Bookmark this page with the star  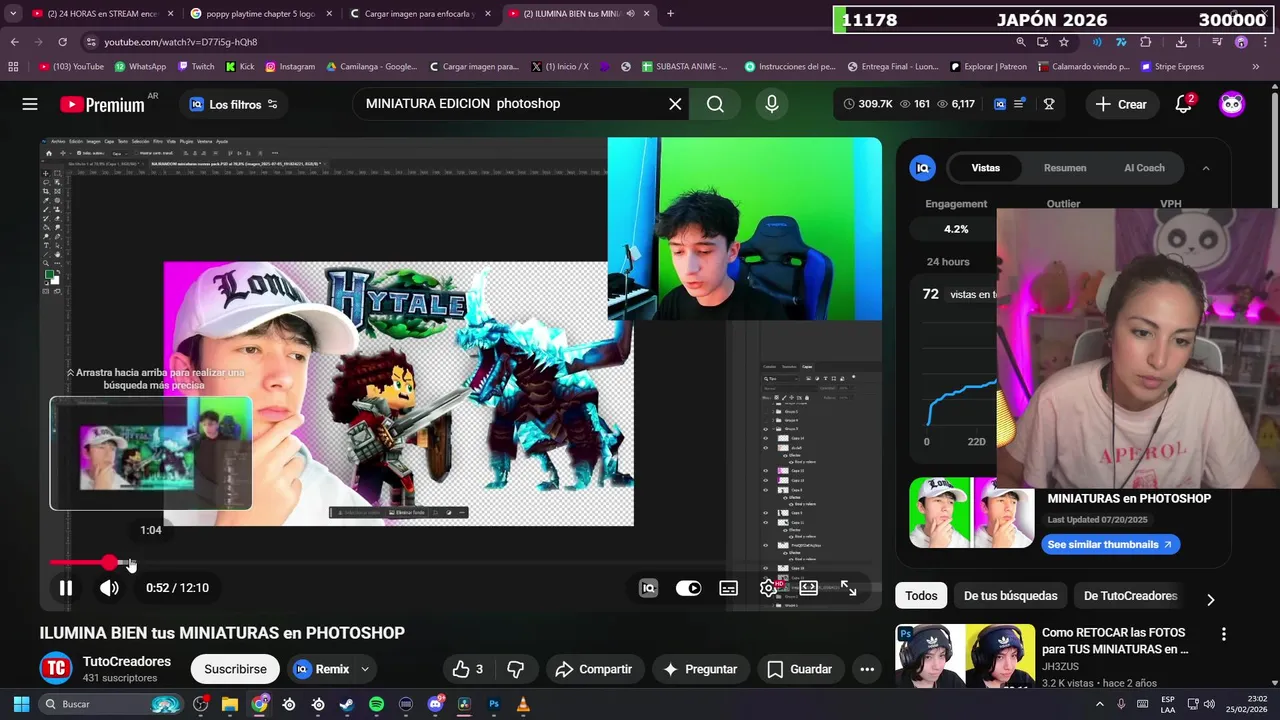point(1064,42)
